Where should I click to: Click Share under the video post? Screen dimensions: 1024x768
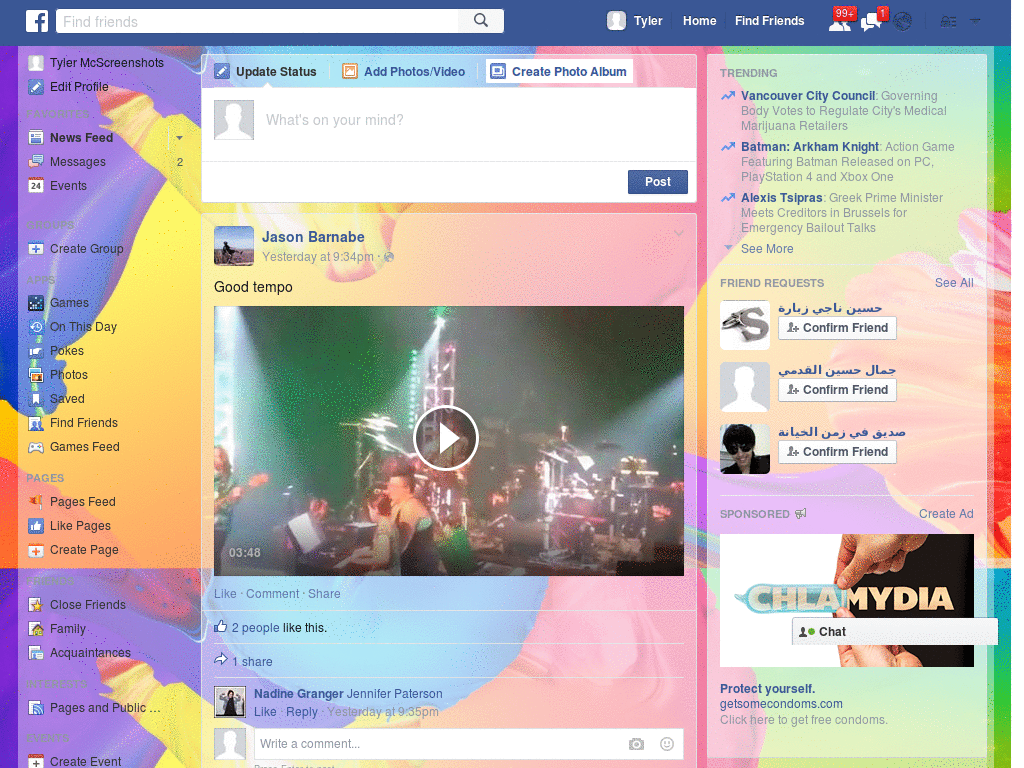point(324,594)
